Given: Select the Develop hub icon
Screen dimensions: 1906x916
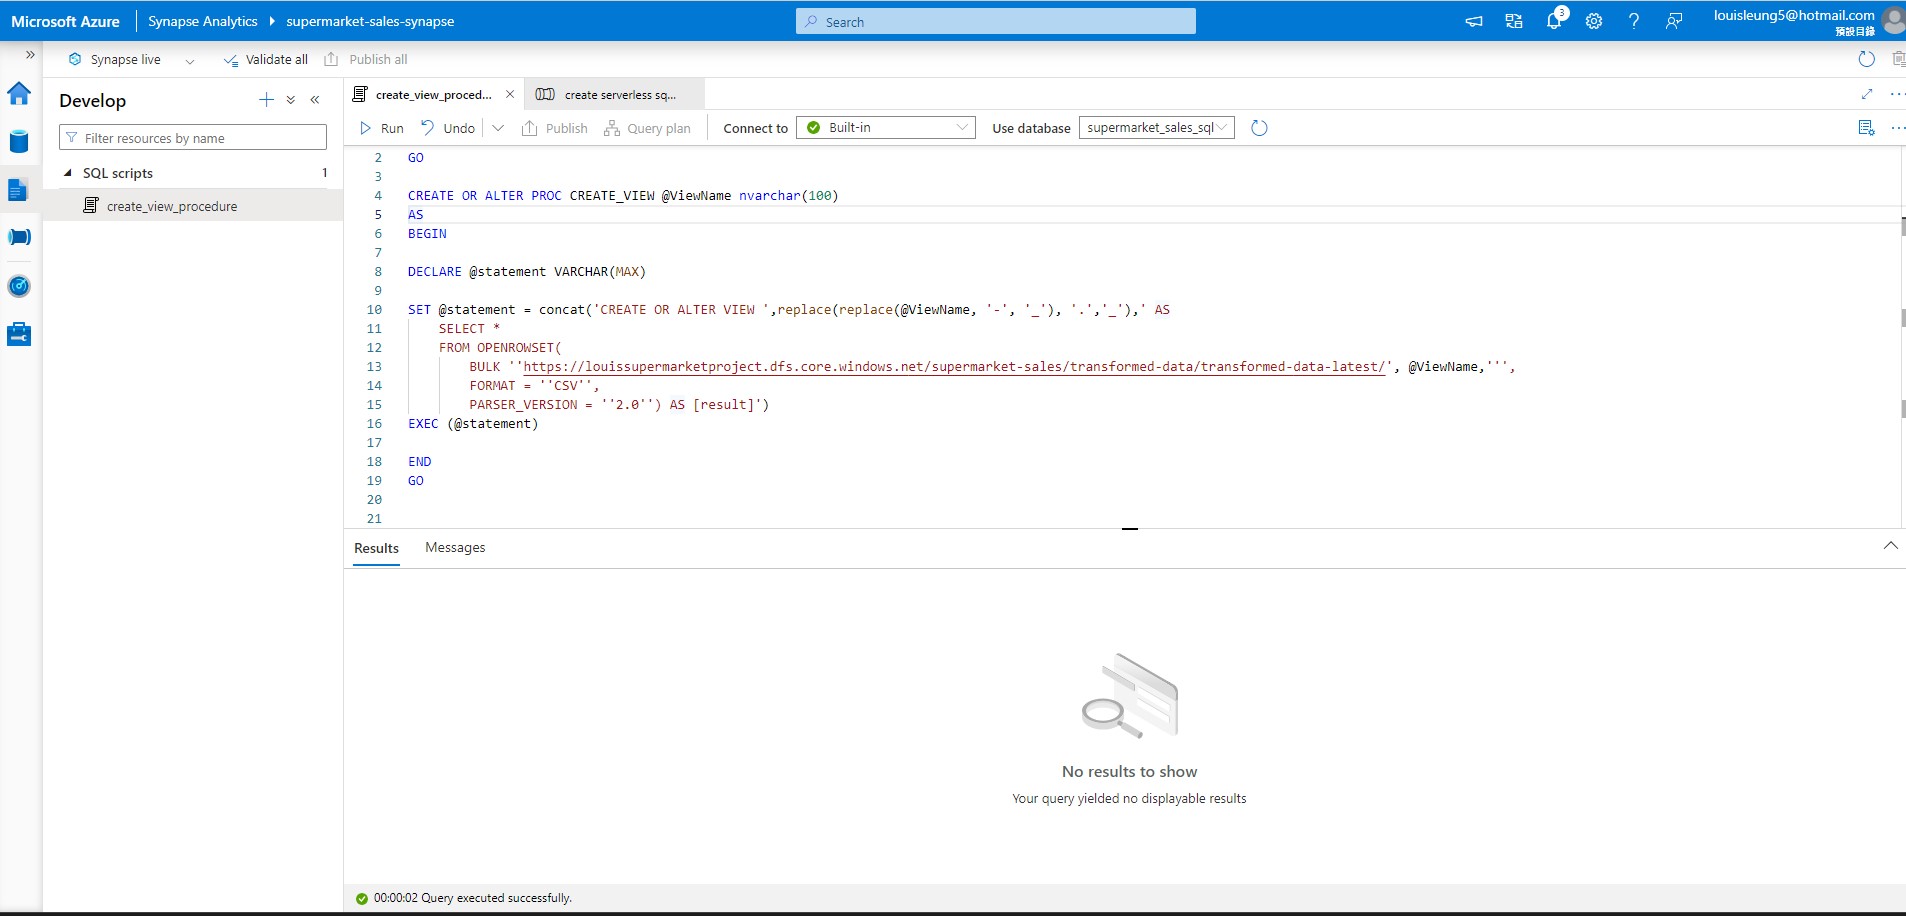Looking at the screenshot, I should 18,189.
